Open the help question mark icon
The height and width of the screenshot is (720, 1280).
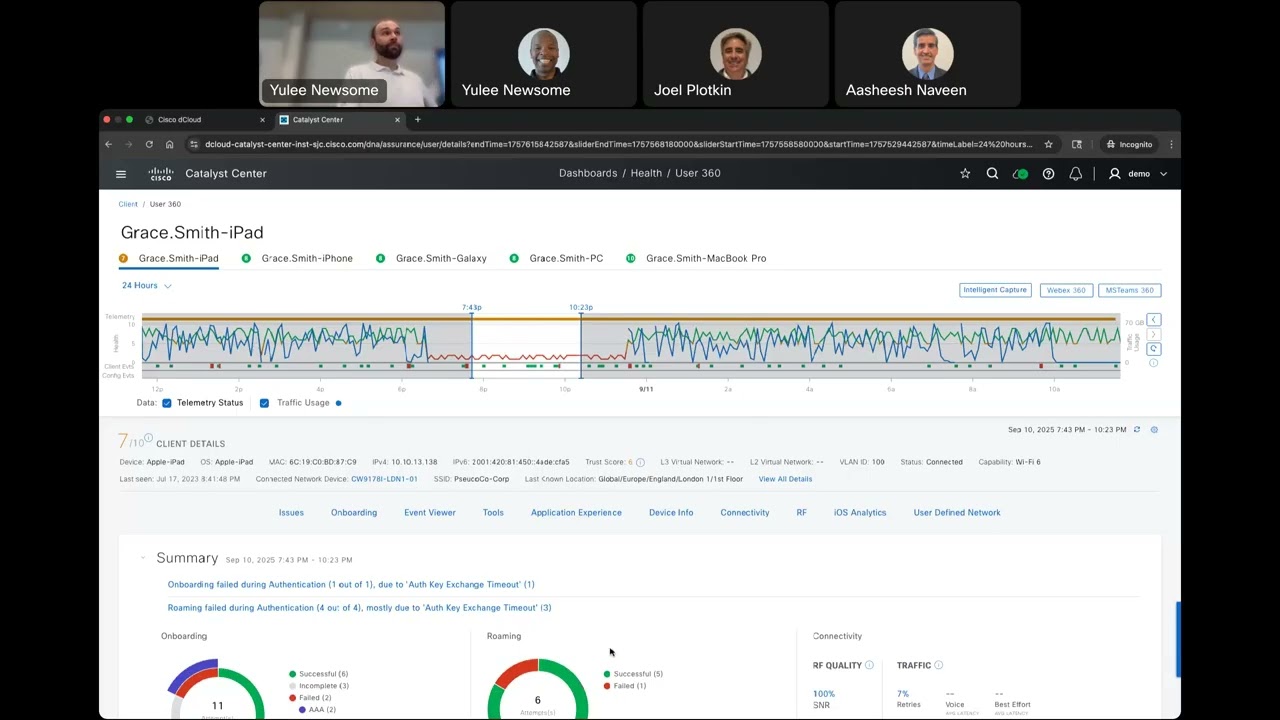(x=1048, y=174)
